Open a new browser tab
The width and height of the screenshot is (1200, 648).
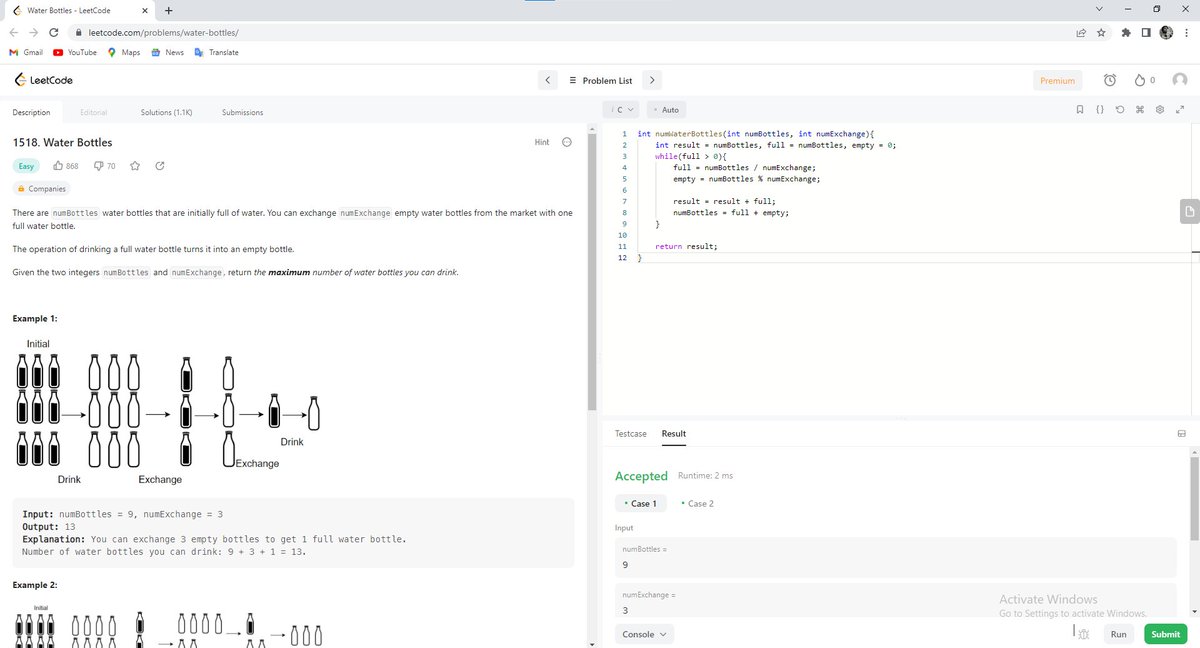click(x=168, y=11)
